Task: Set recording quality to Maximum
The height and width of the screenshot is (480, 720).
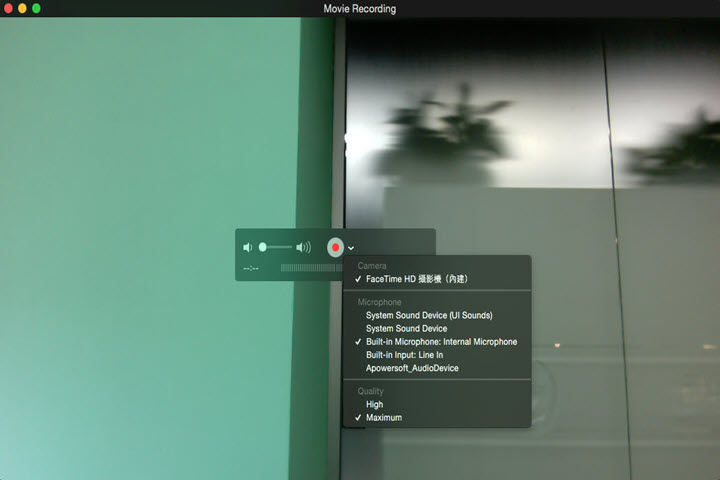Action: pos(437,418)
